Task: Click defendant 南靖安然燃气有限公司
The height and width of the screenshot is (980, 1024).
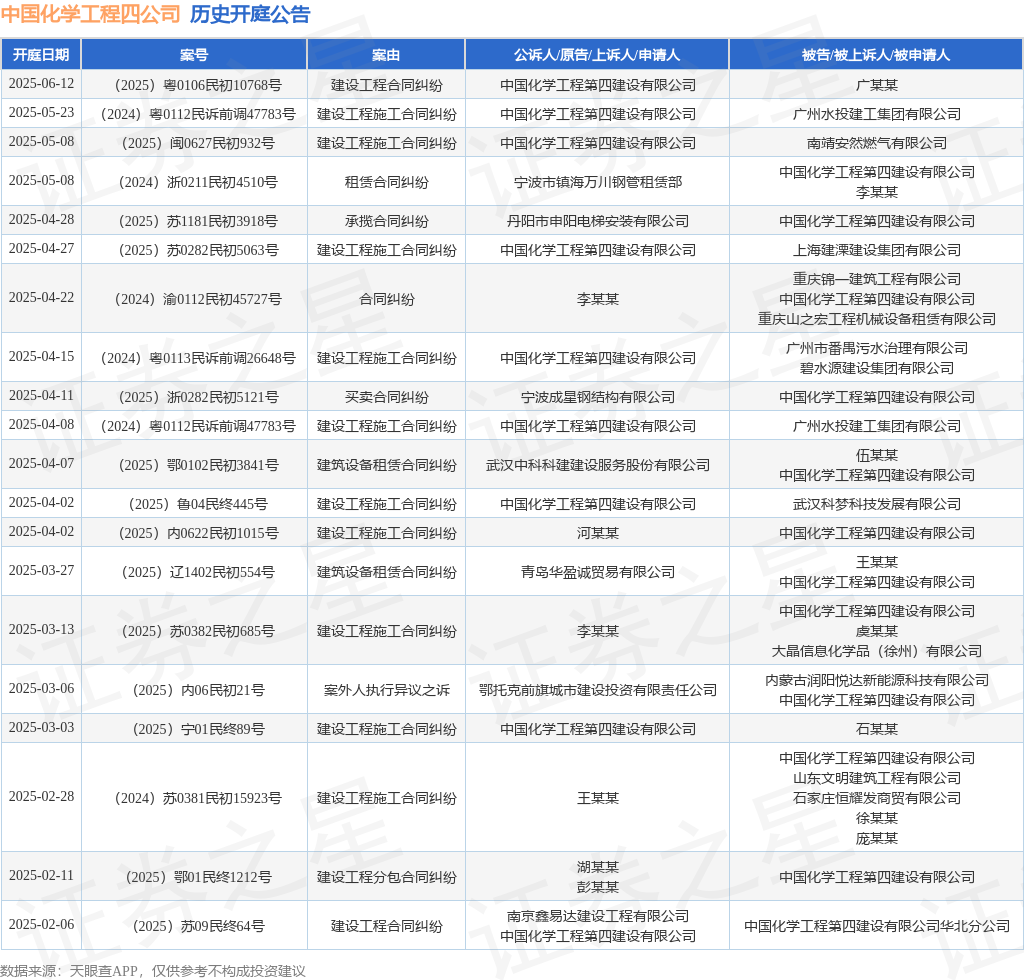Action: pyautogui.click(x=876, y=143)
